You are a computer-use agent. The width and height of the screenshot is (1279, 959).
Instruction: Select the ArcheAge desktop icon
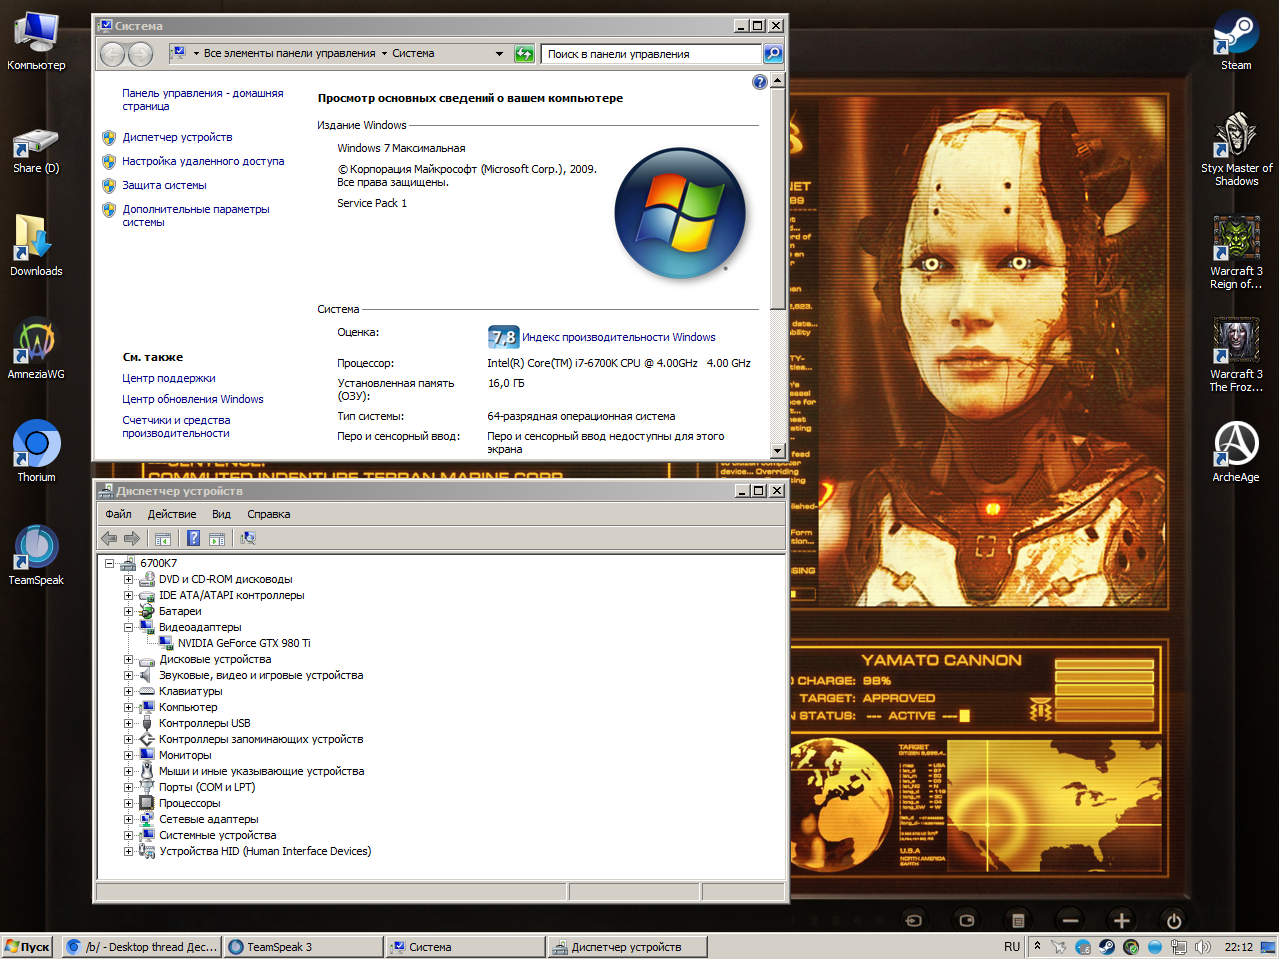1236,451
